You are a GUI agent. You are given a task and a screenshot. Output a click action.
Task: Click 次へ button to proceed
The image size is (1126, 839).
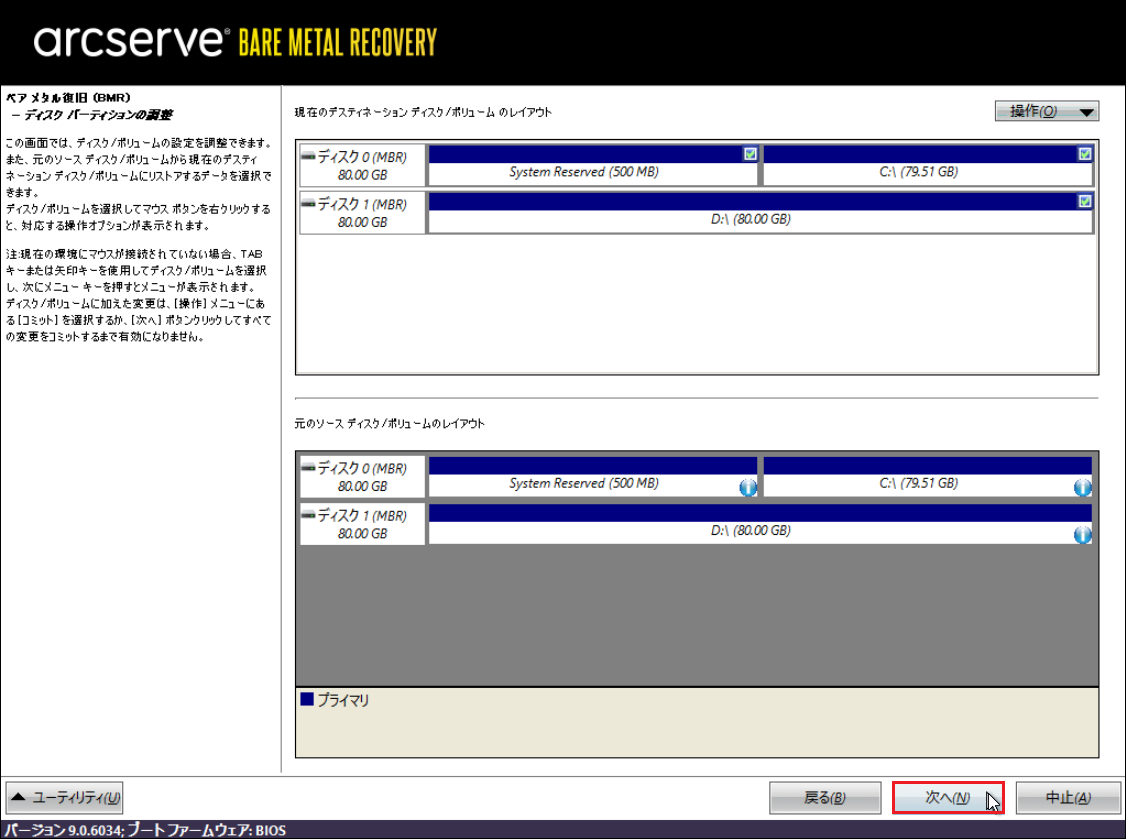pos(947,797)
